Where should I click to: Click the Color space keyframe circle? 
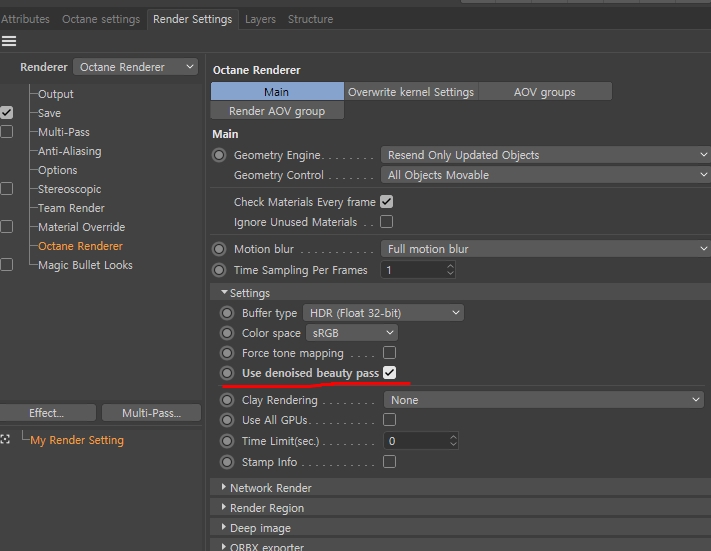[x=227, y=333]
